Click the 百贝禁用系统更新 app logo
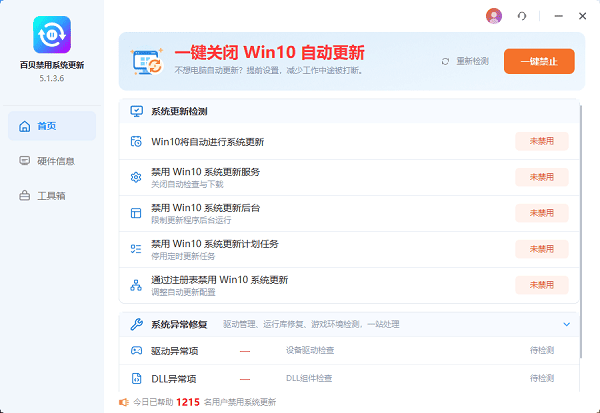 click(x=52, y=34)
